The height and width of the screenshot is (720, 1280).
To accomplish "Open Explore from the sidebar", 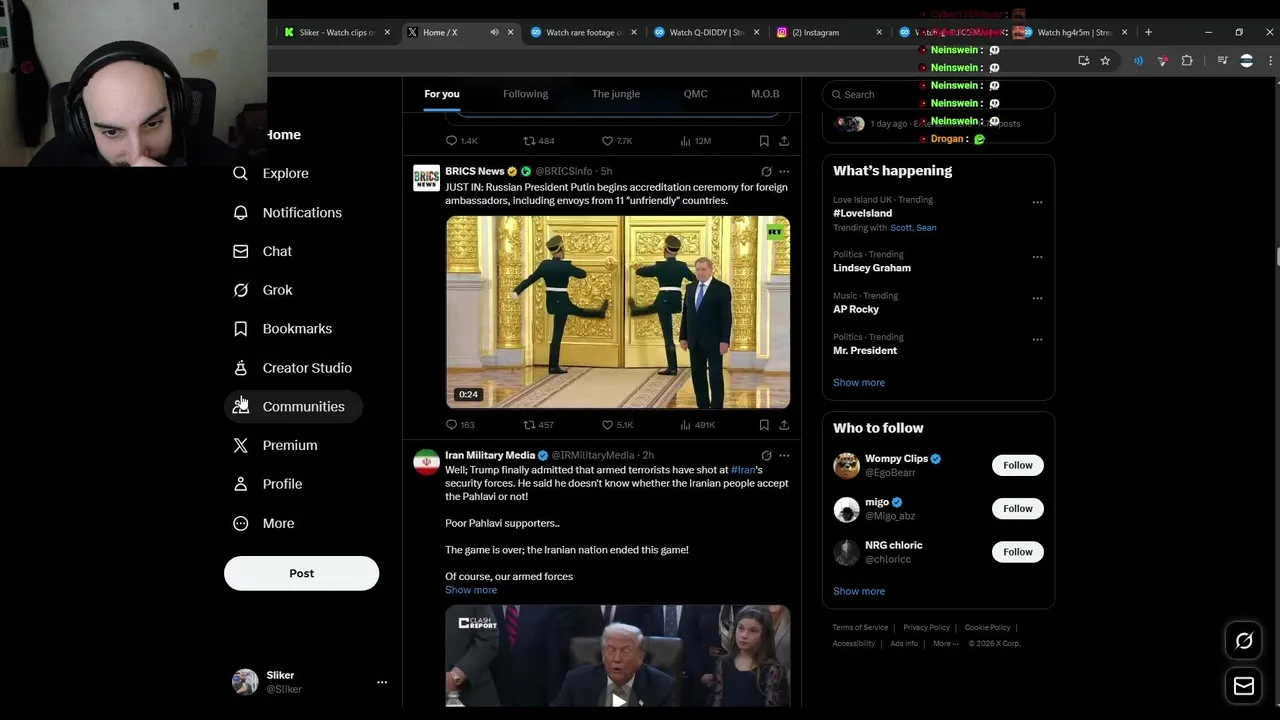I will point(270,173).
